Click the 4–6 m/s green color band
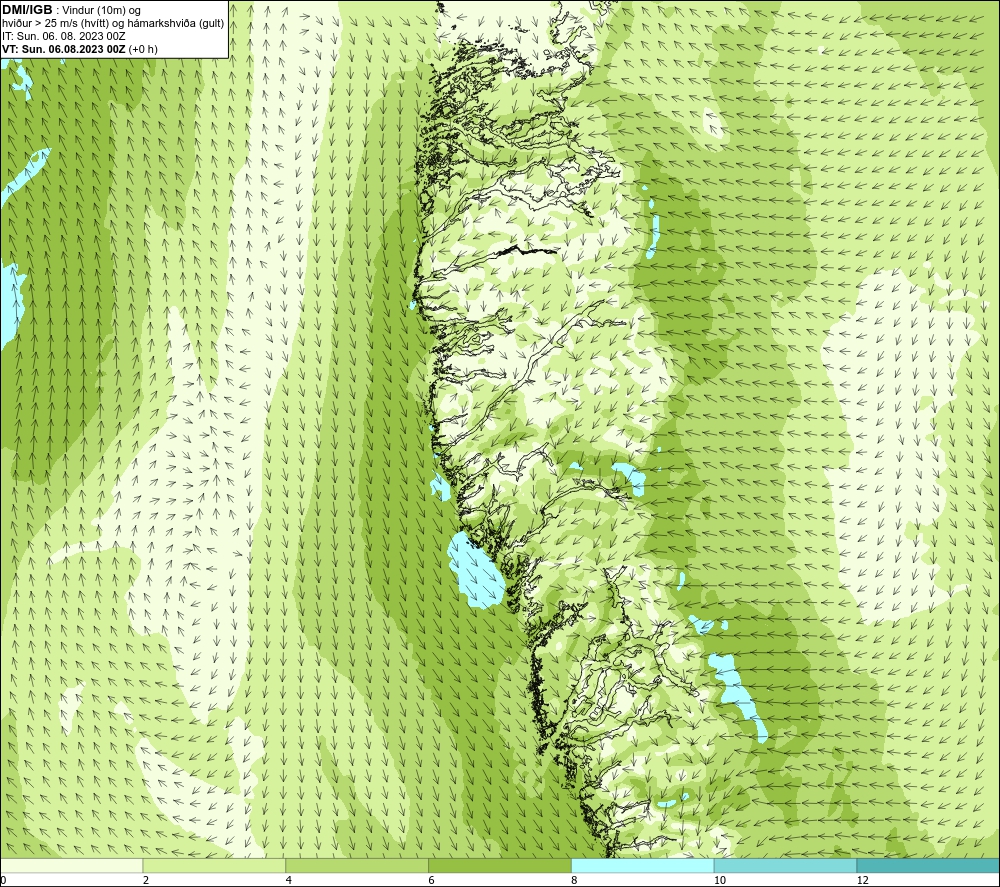 [x=357, y=865]
